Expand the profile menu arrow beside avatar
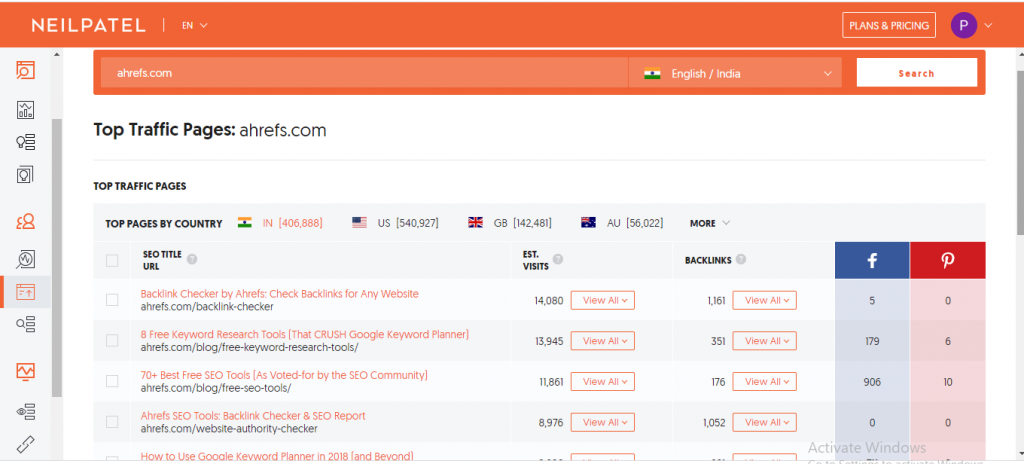 988,25
